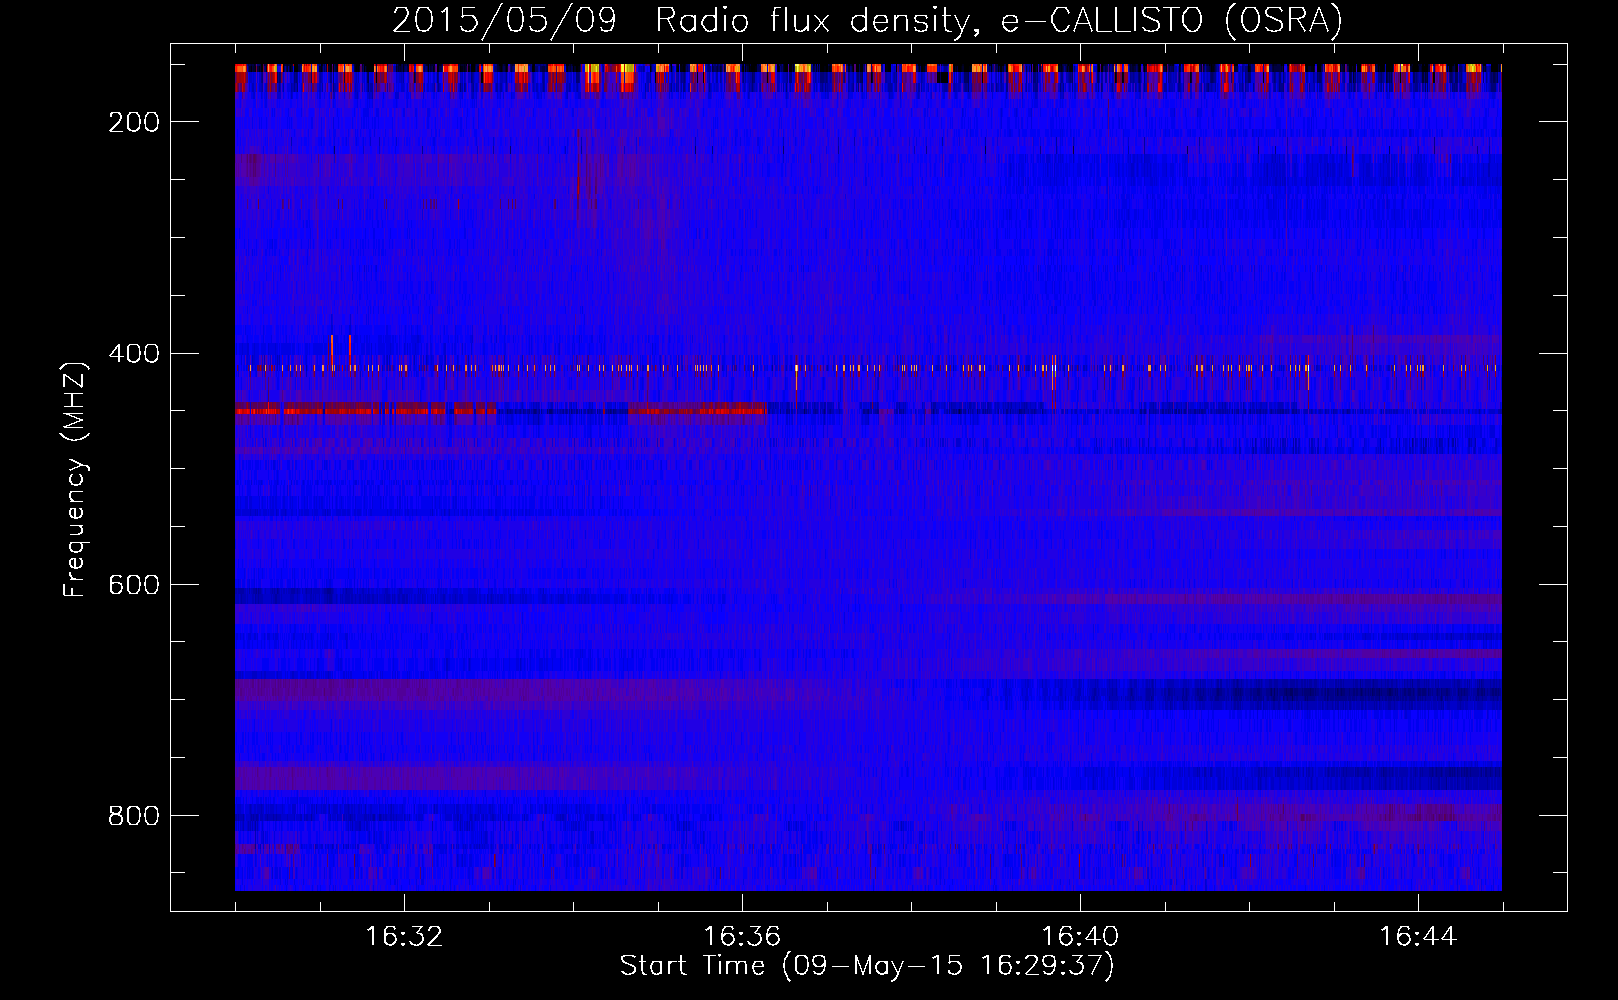Image resolution: width=1618 pixels, height=1000 pixels.
Task: Click the 16:44 time tick label
Action: click(1418, 937)
